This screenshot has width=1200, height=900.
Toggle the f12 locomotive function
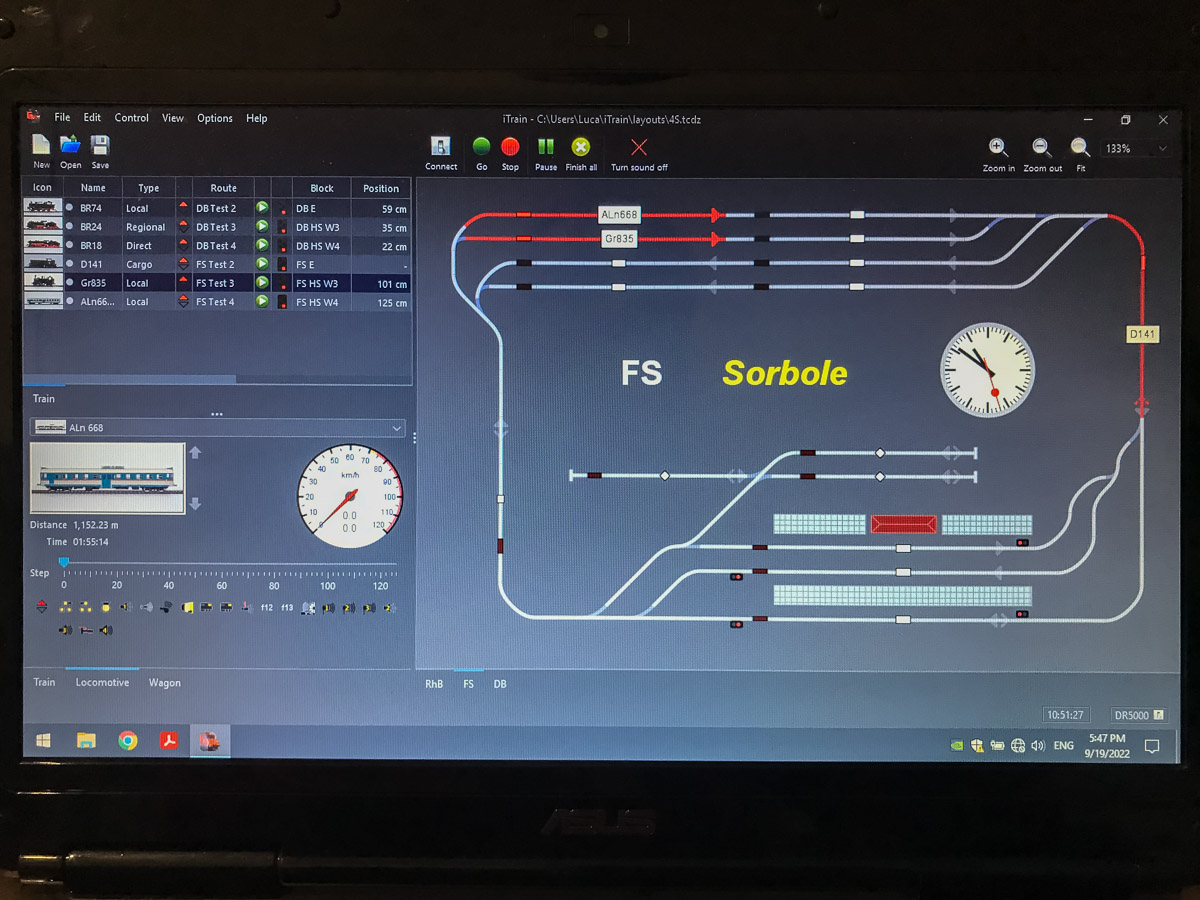click(x=267, y=607)
